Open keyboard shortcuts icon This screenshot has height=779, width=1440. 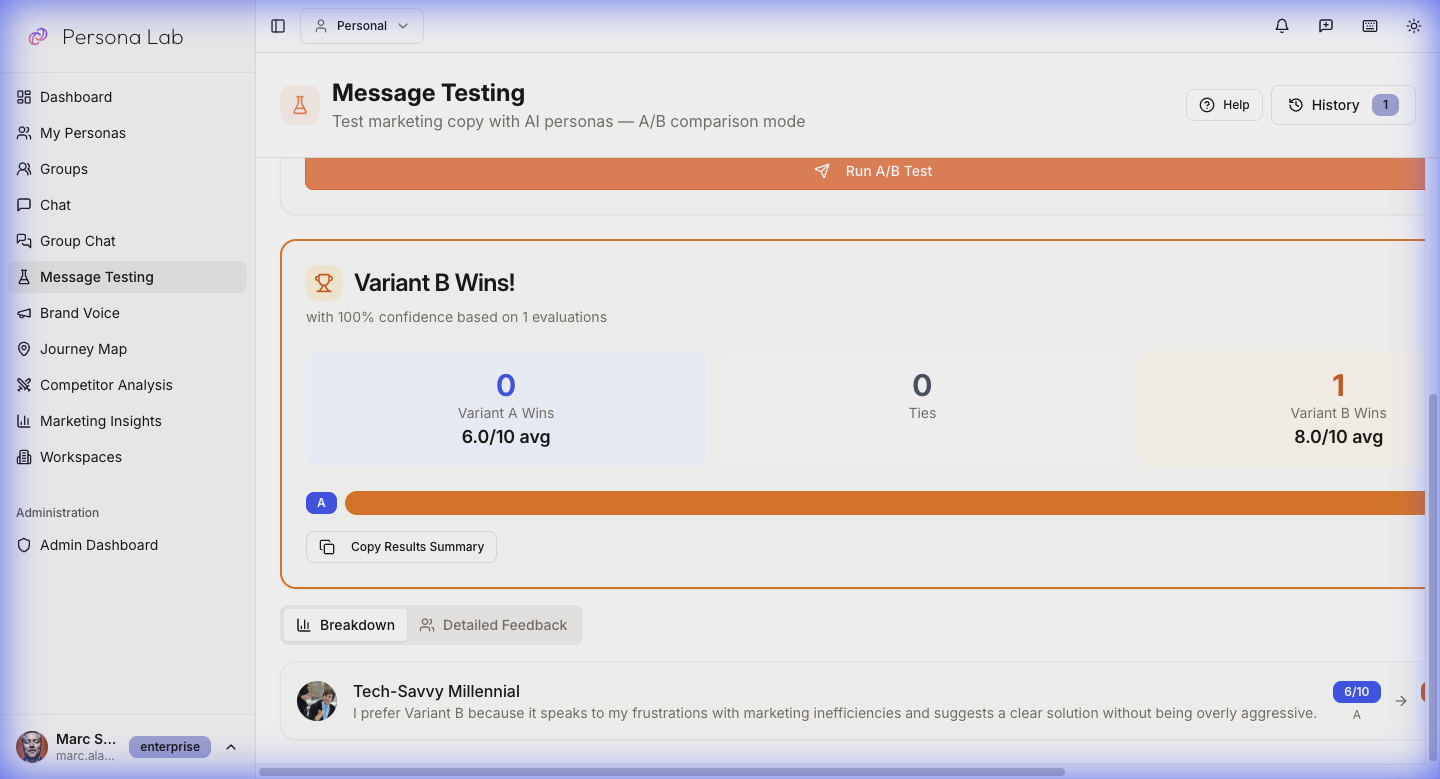1370,26
